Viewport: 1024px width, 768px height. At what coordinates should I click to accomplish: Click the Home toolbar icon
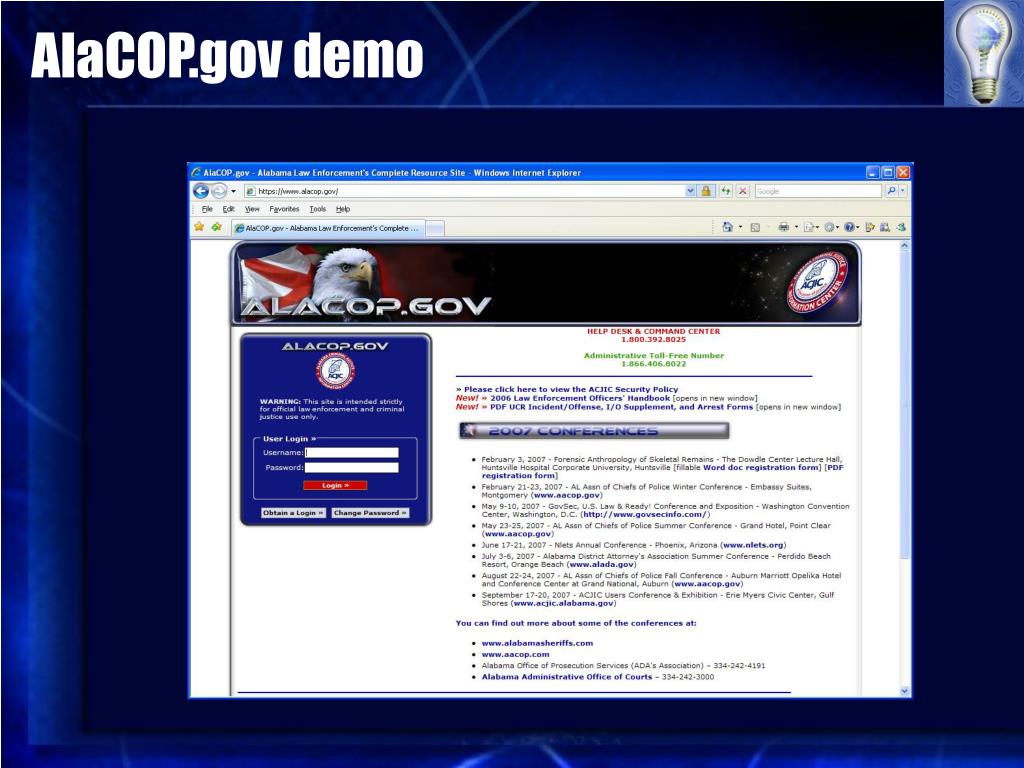click(x=728, y=227)
